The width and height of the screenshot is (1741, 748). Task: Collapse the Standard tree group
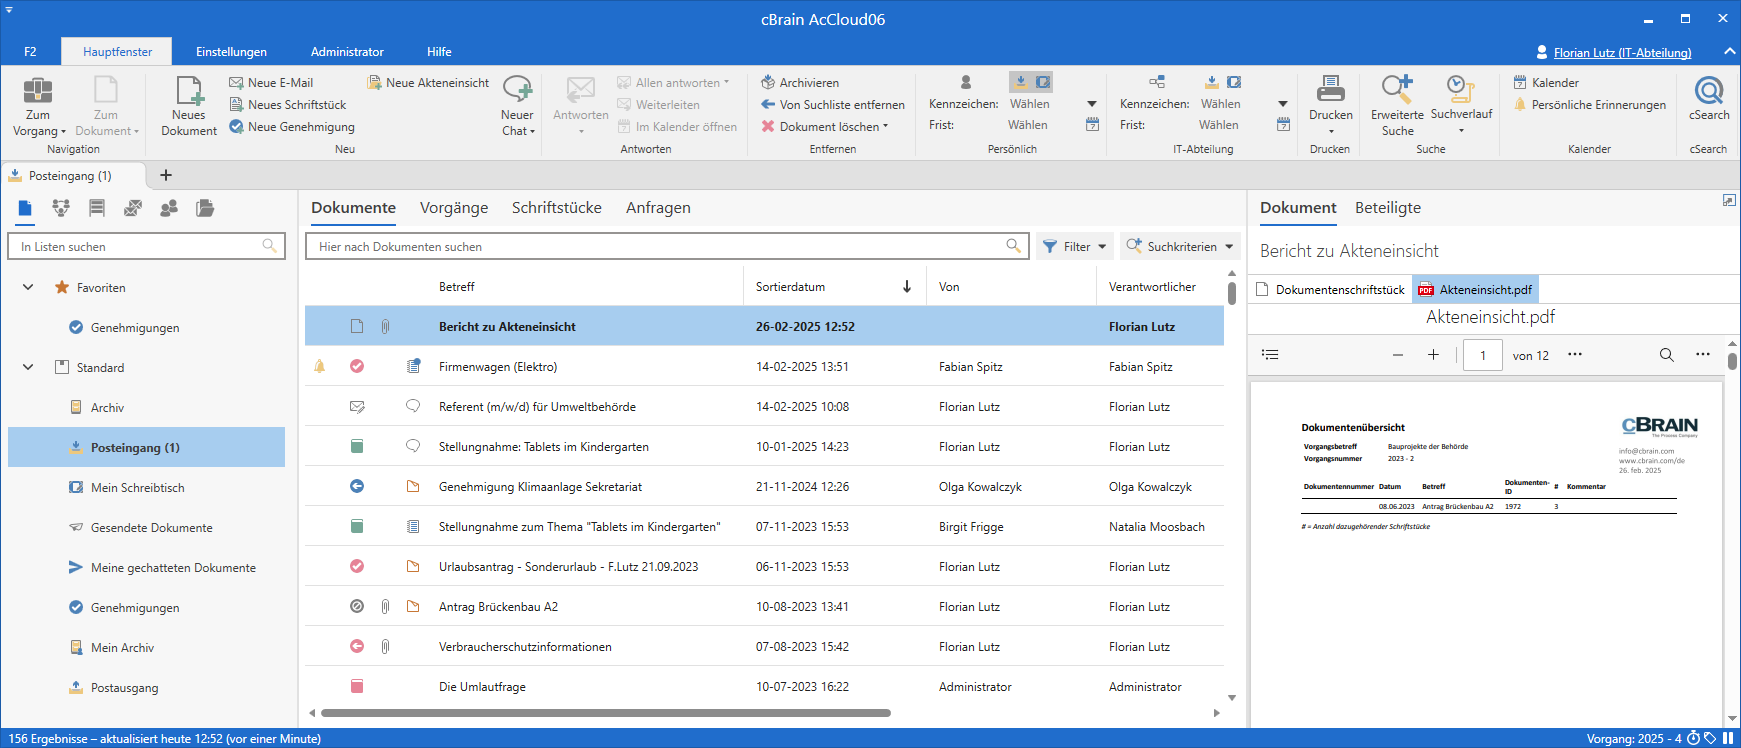(28, 368)
